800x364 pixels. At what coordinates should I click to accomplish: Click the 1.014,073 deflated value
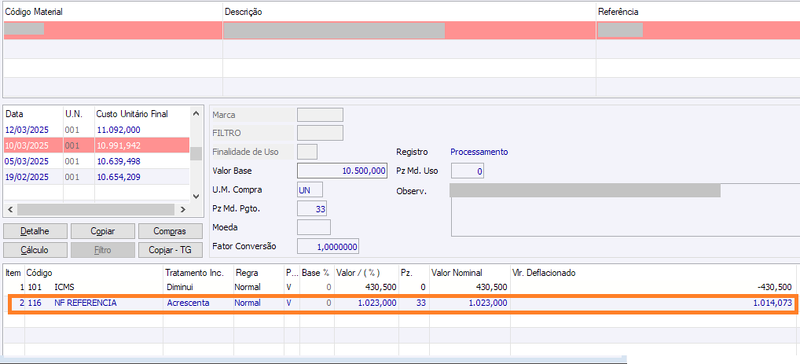(x=772, y=303)
